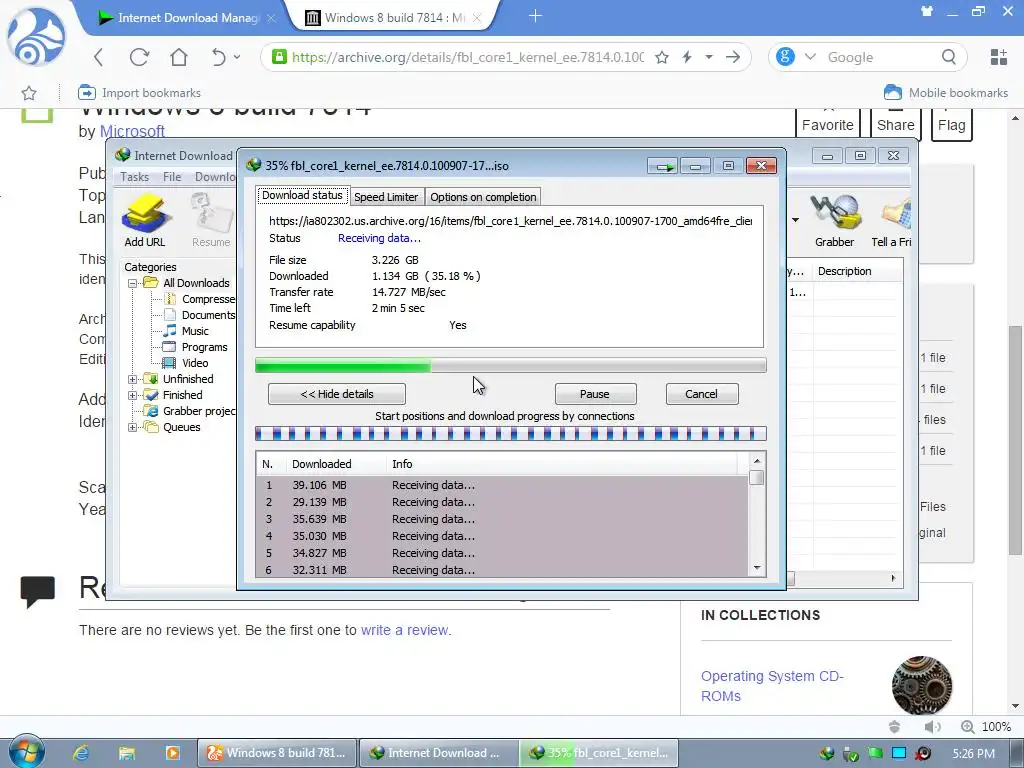Open the Microsoft author link

pos(132,131)
